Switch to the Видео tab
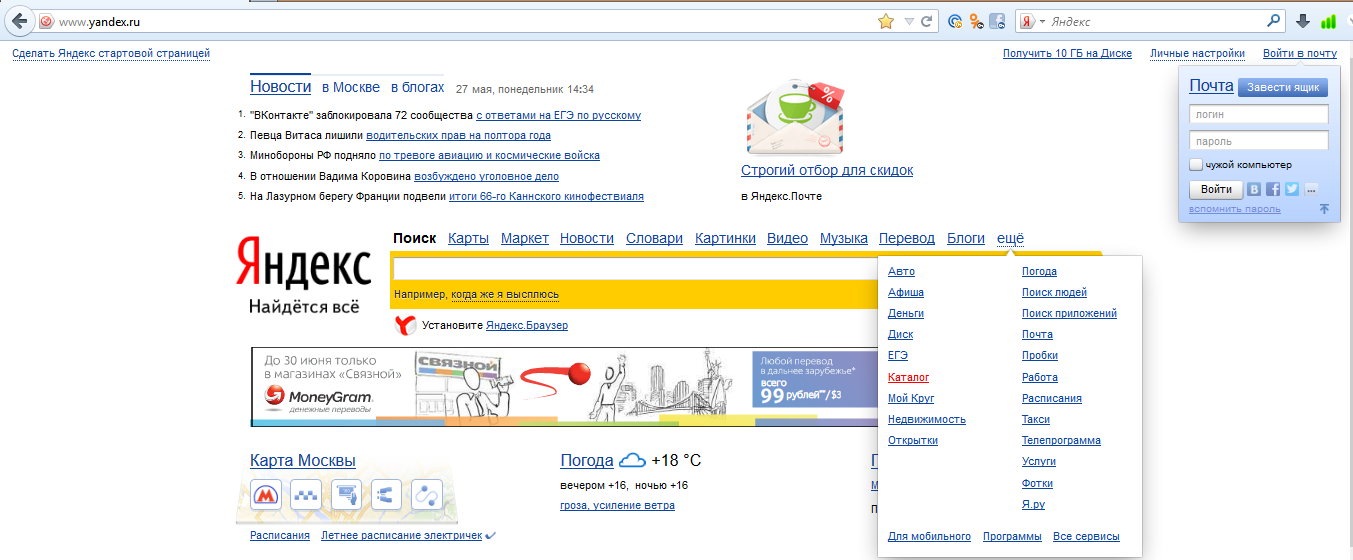Image resolution: width=1353 pixels, height=560 pixels. pyautogui.click(x=787, y=238)
